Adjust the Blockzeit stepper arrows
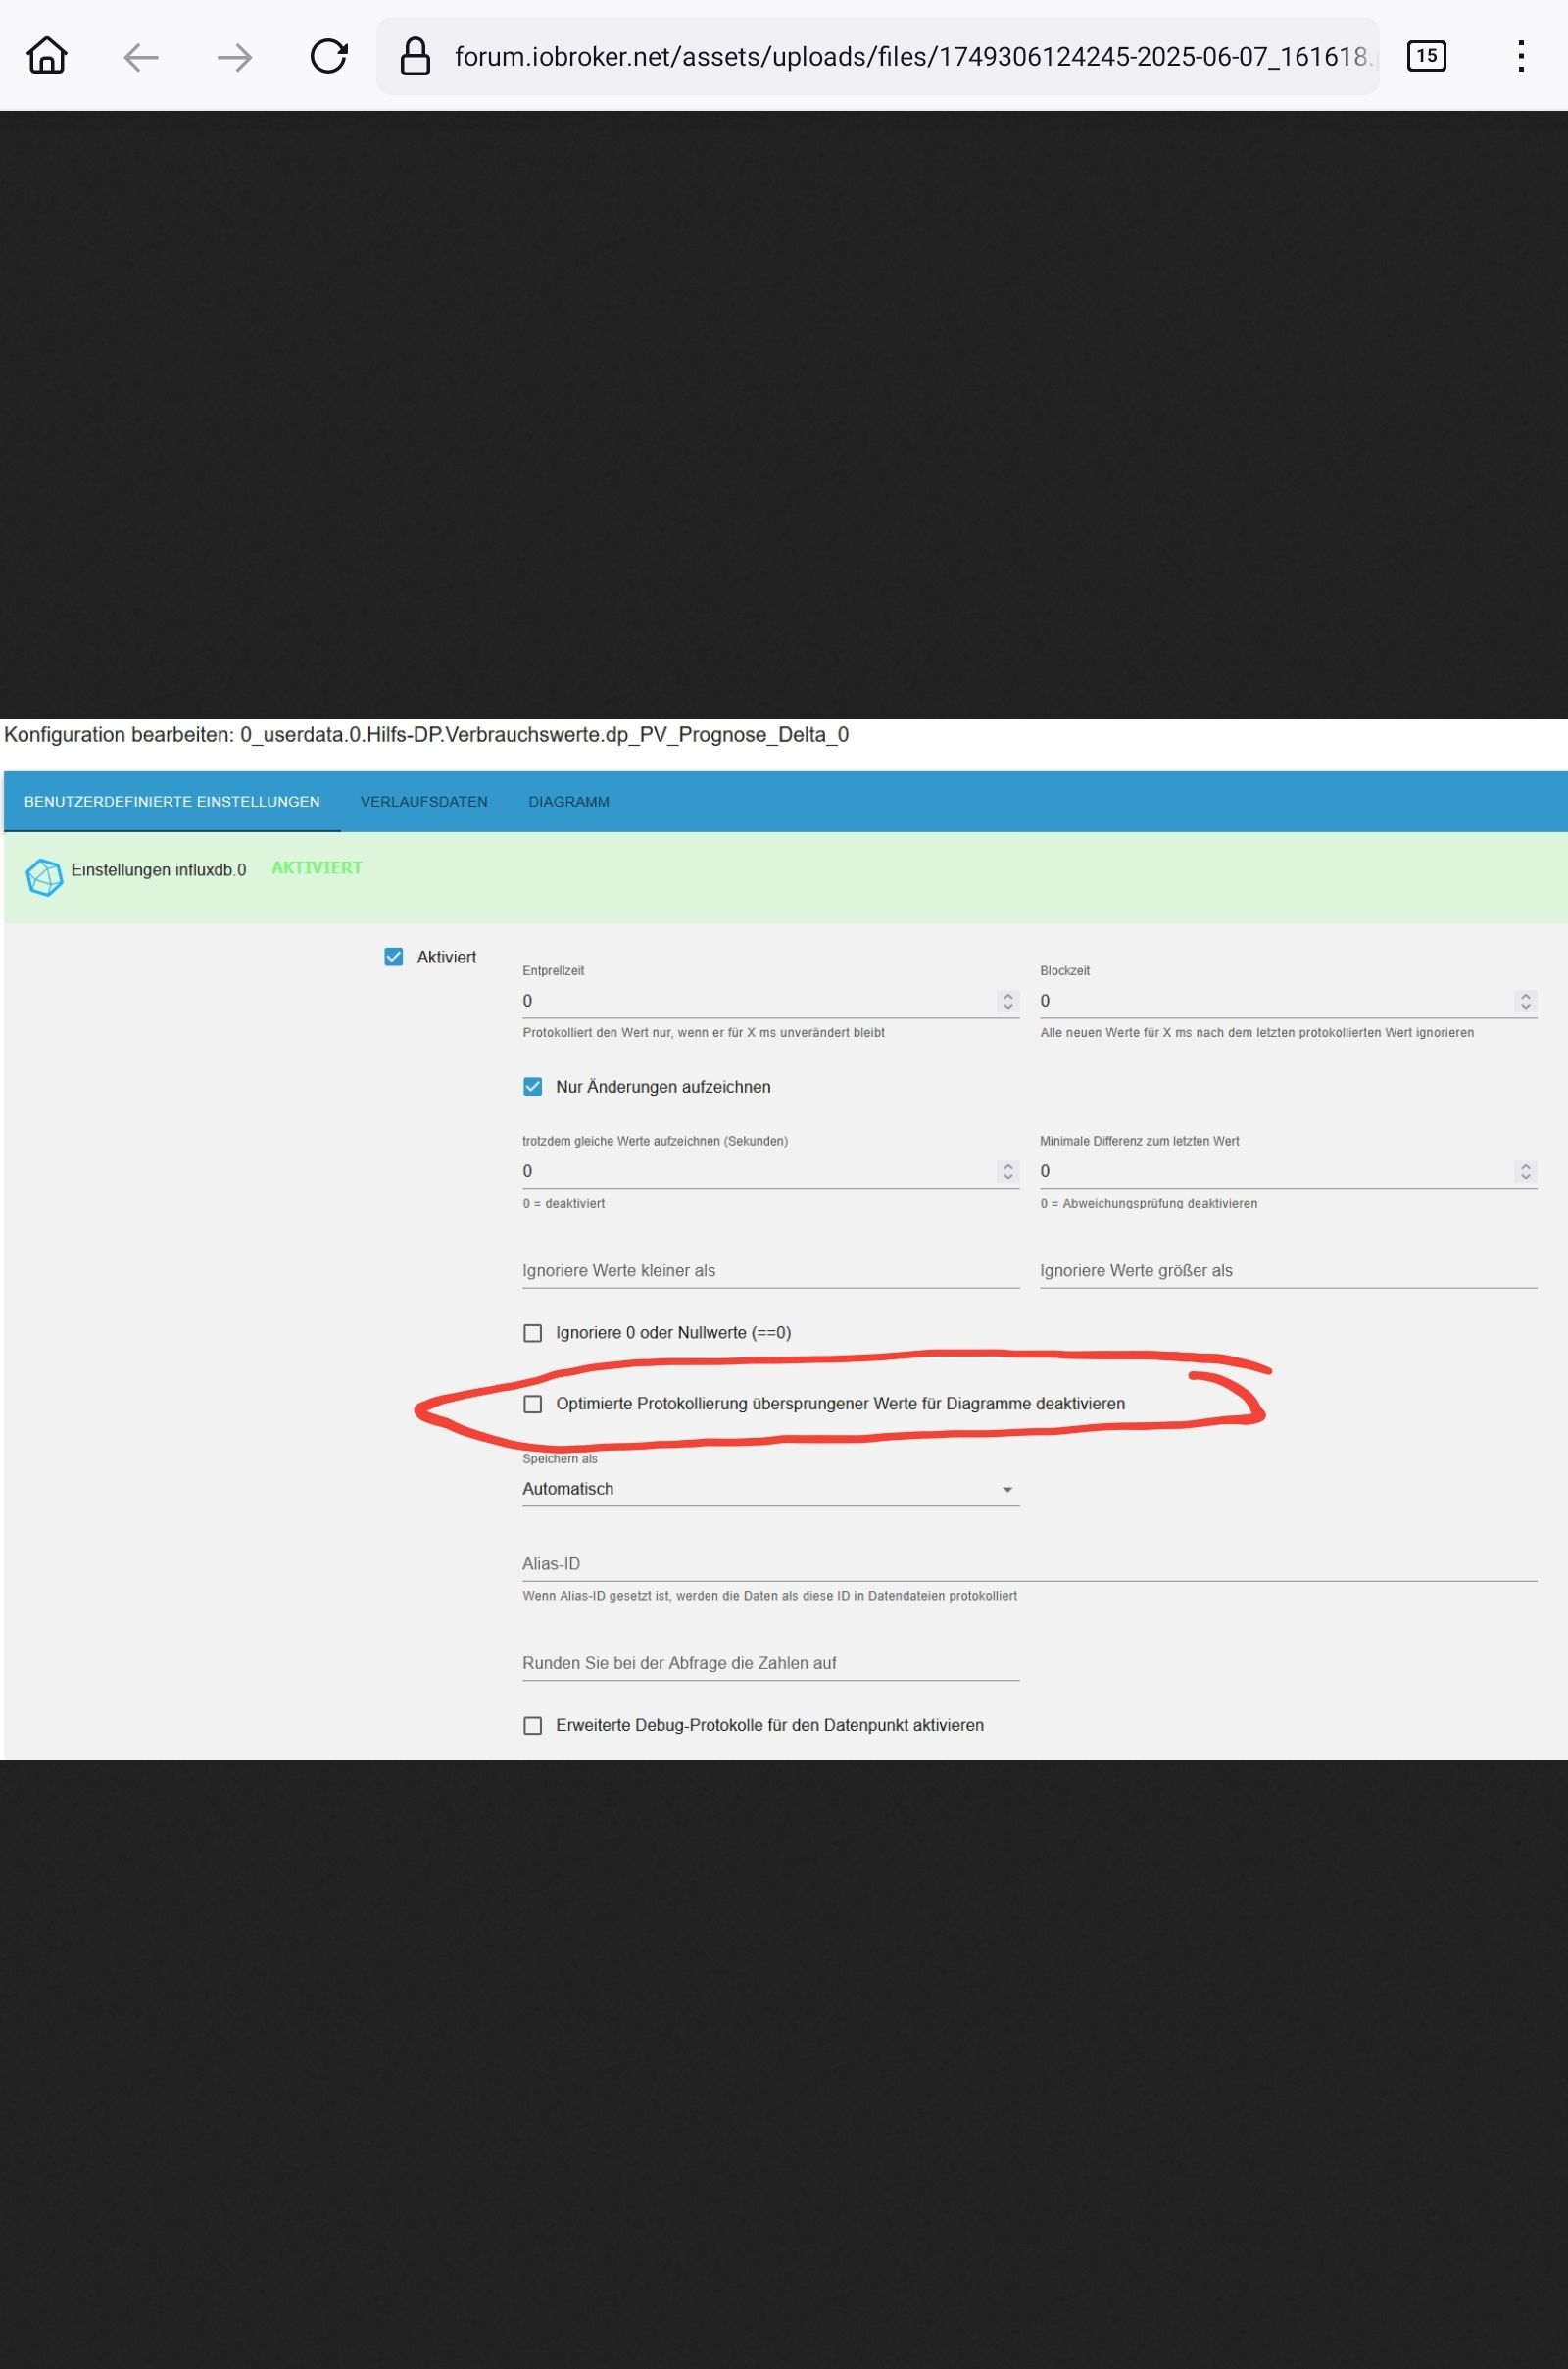1568x2369 pixels. pos(1525,1001)
